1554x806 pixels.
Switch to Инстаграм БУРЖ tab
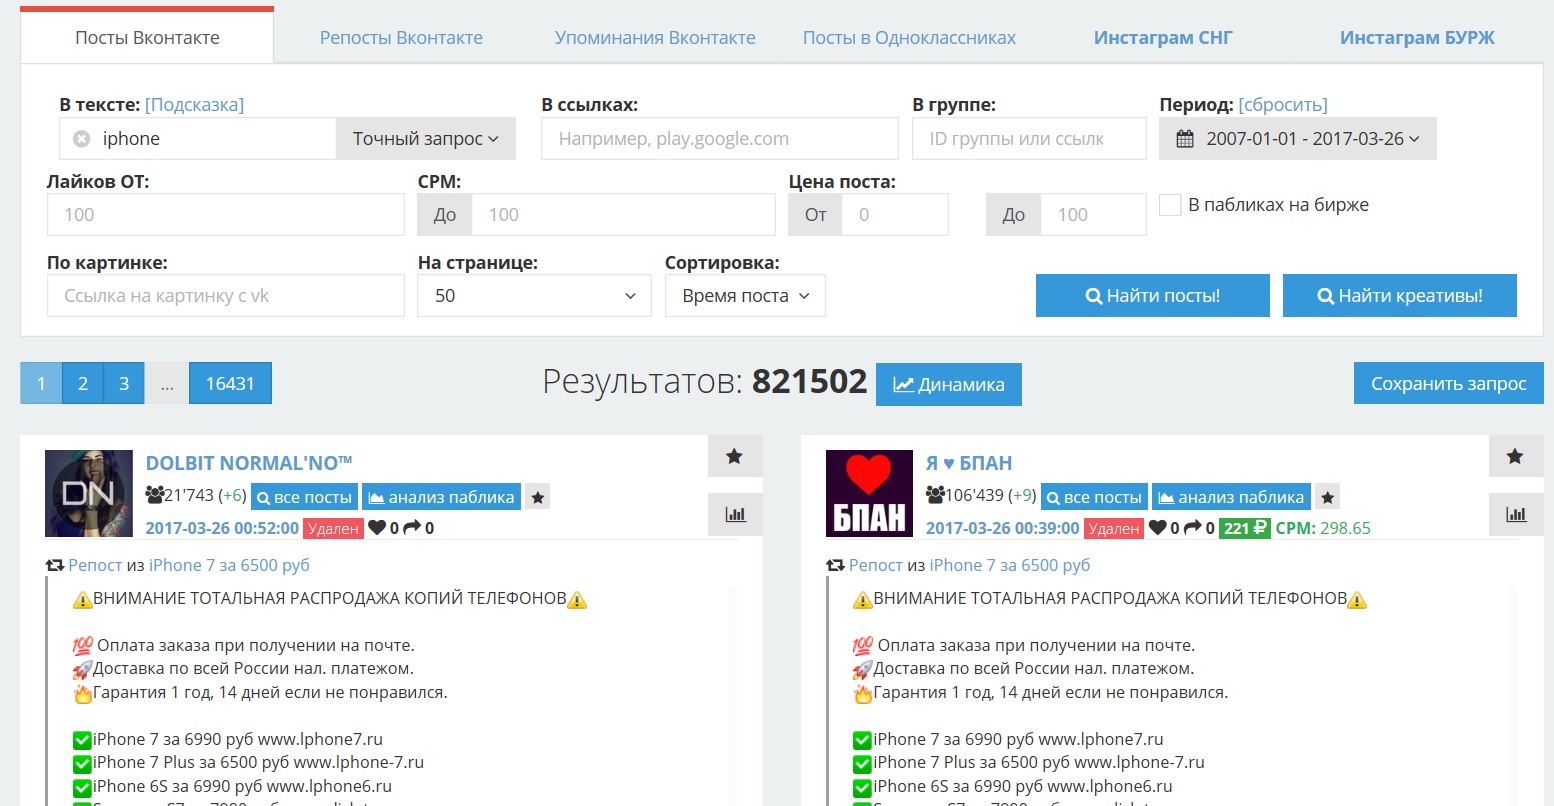[x=1417, y=38]
